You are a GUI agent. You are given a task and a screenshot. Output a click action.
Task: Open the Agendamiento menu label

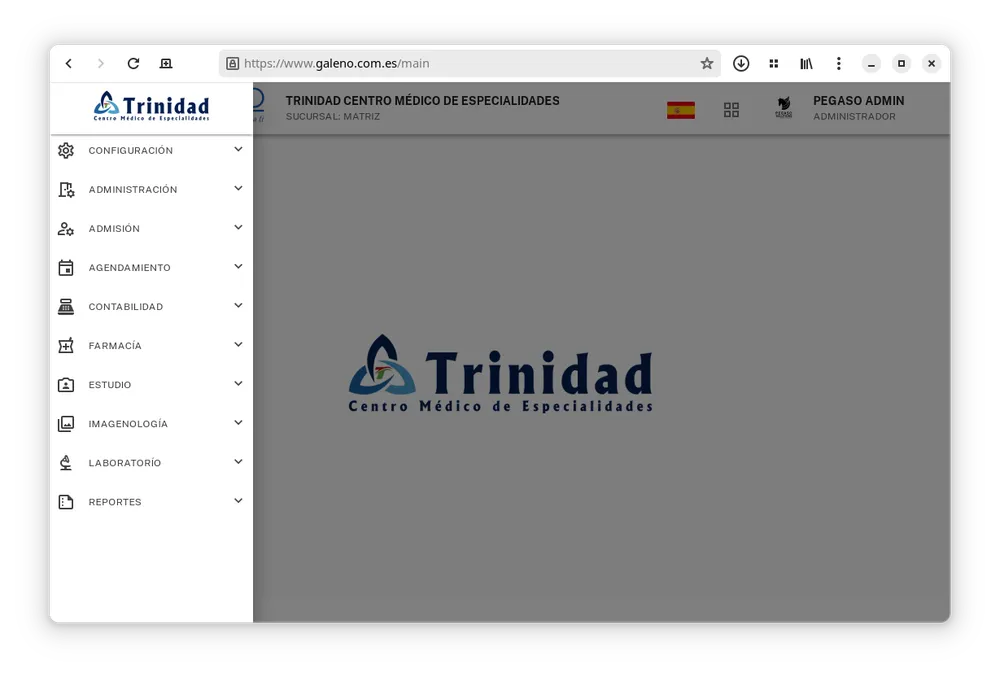[x=129, y=268]
